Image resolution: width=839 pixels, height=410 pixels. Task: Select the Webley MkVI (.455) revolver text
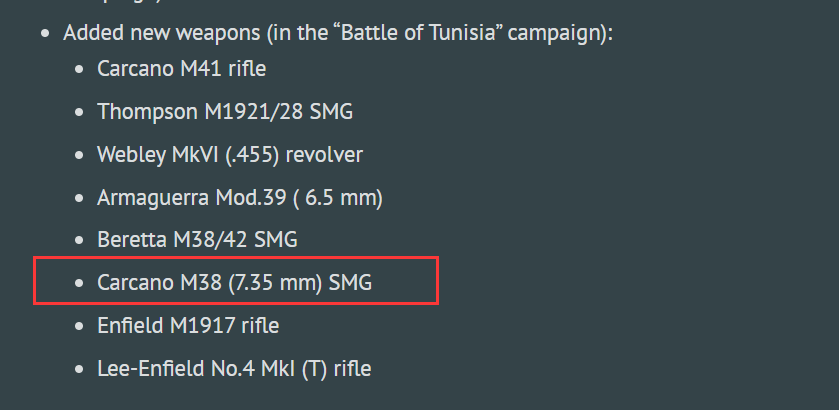230,155
